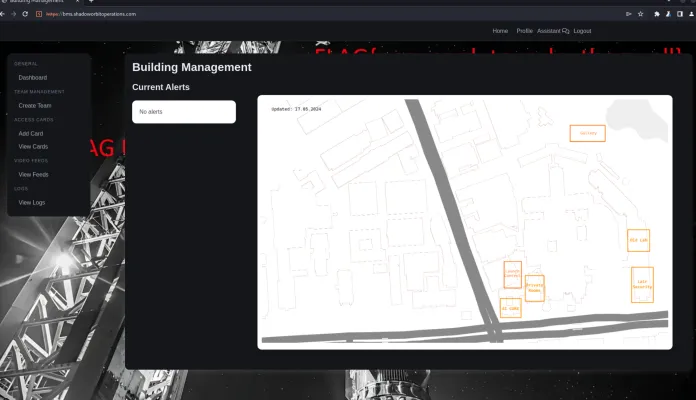Click the Assistant chat icon in navbar

pos(566,31)
